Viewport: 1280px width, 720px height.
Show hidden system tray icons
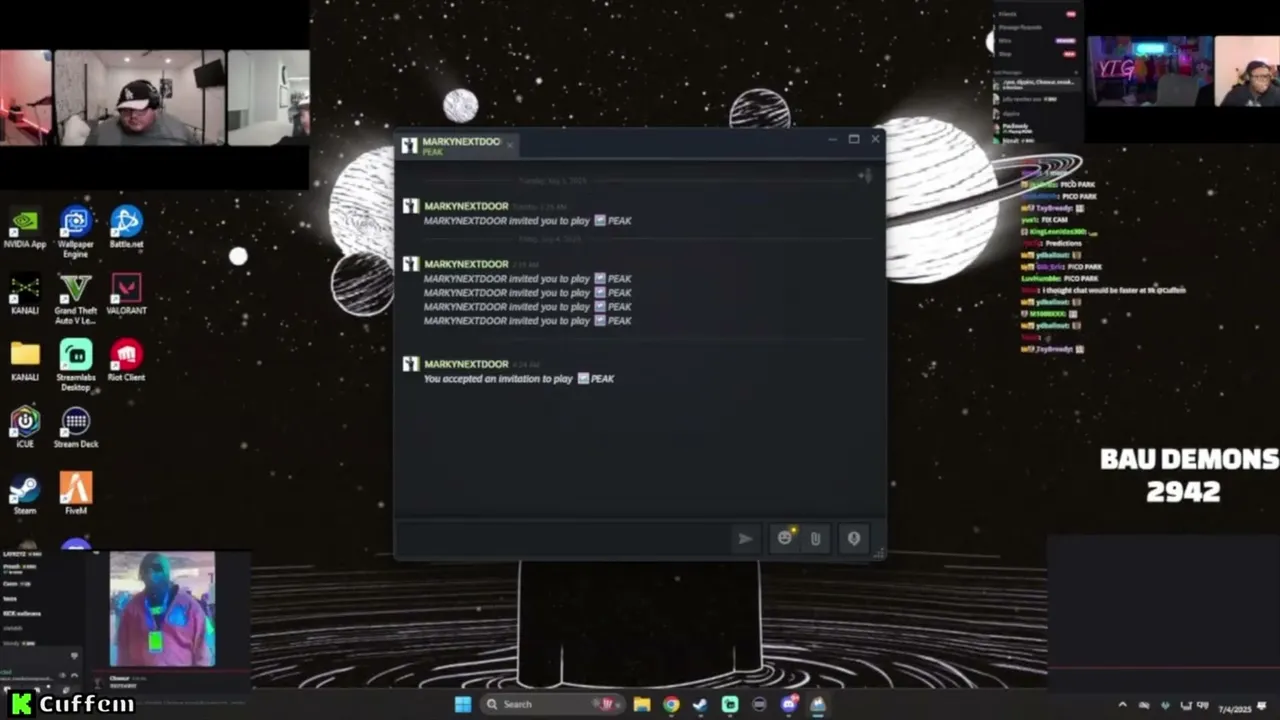(1122, 706)
